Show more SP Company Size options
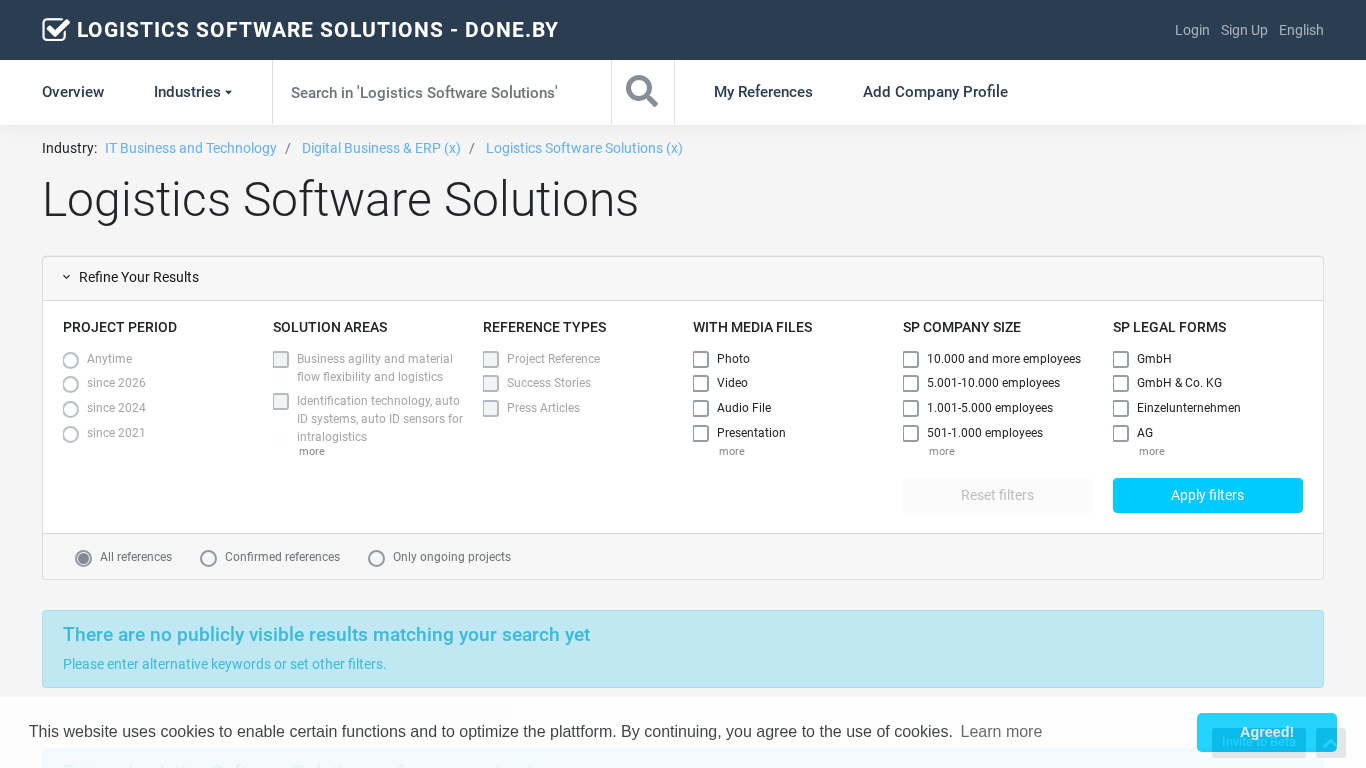This screenshot has width=1366, height=768. (941, 452)
